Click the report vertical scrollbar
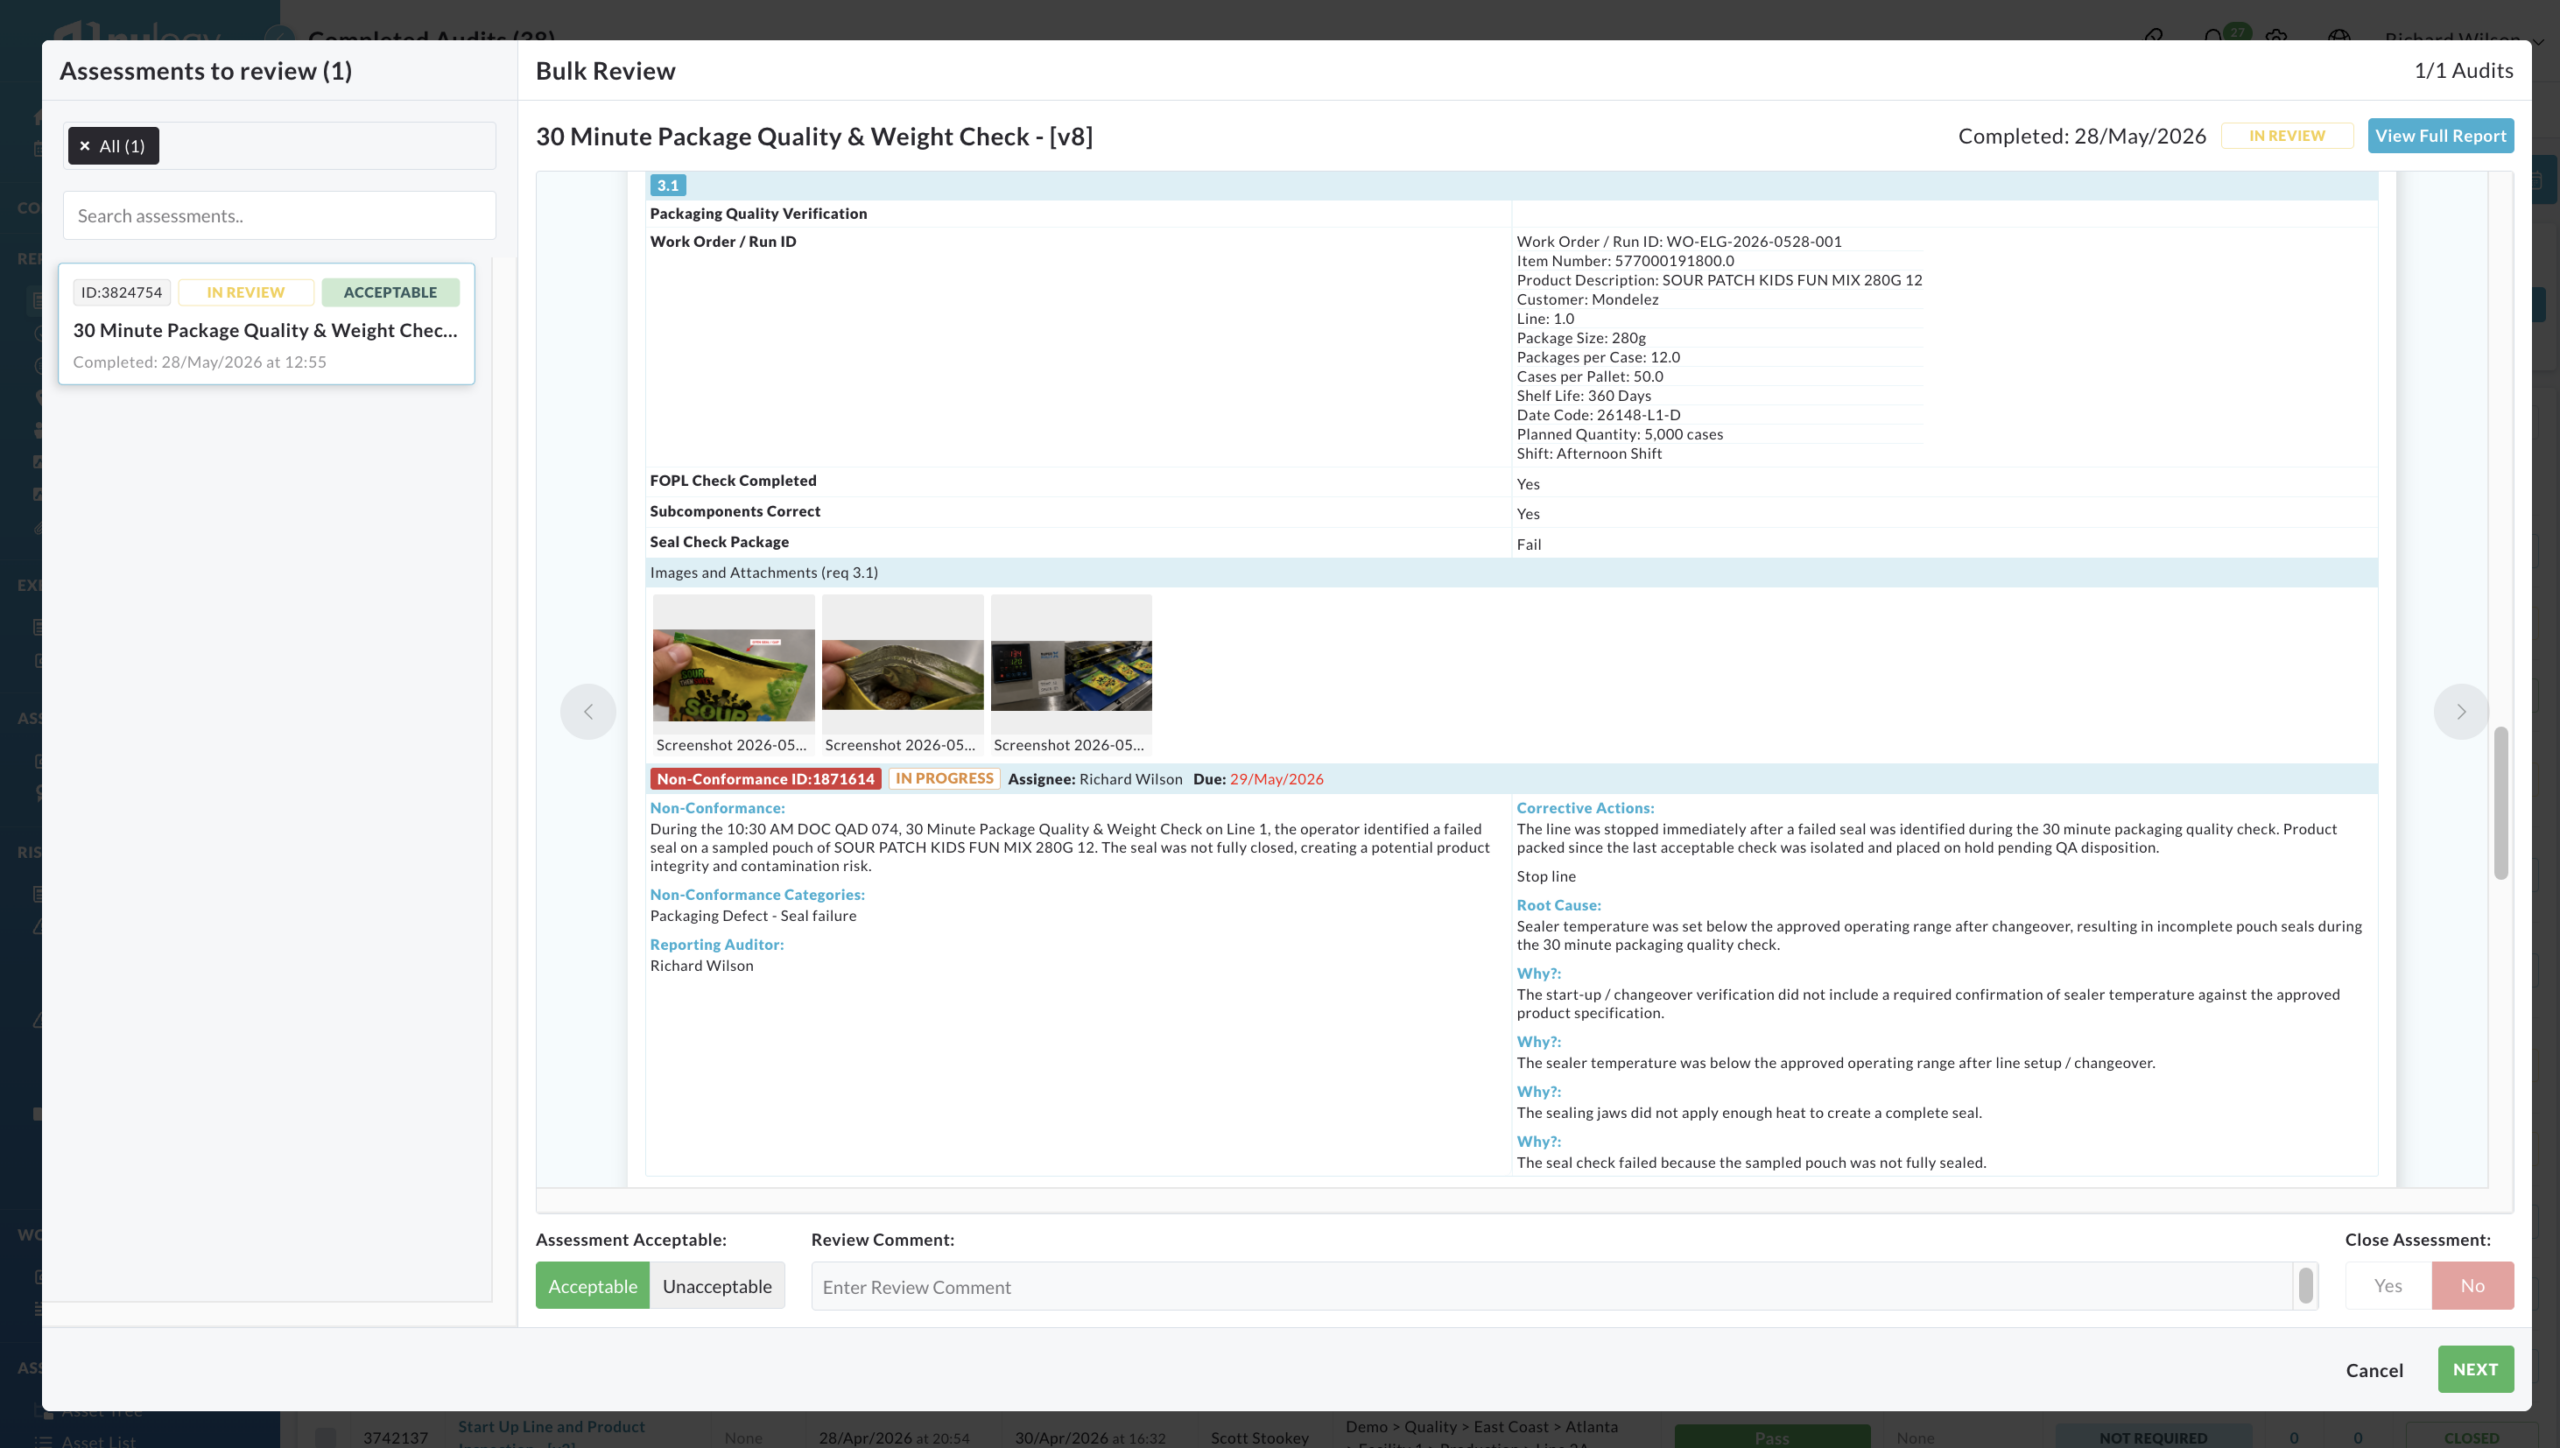This screenshot has height=1448, width=2560. click(x=2500, y=802)
